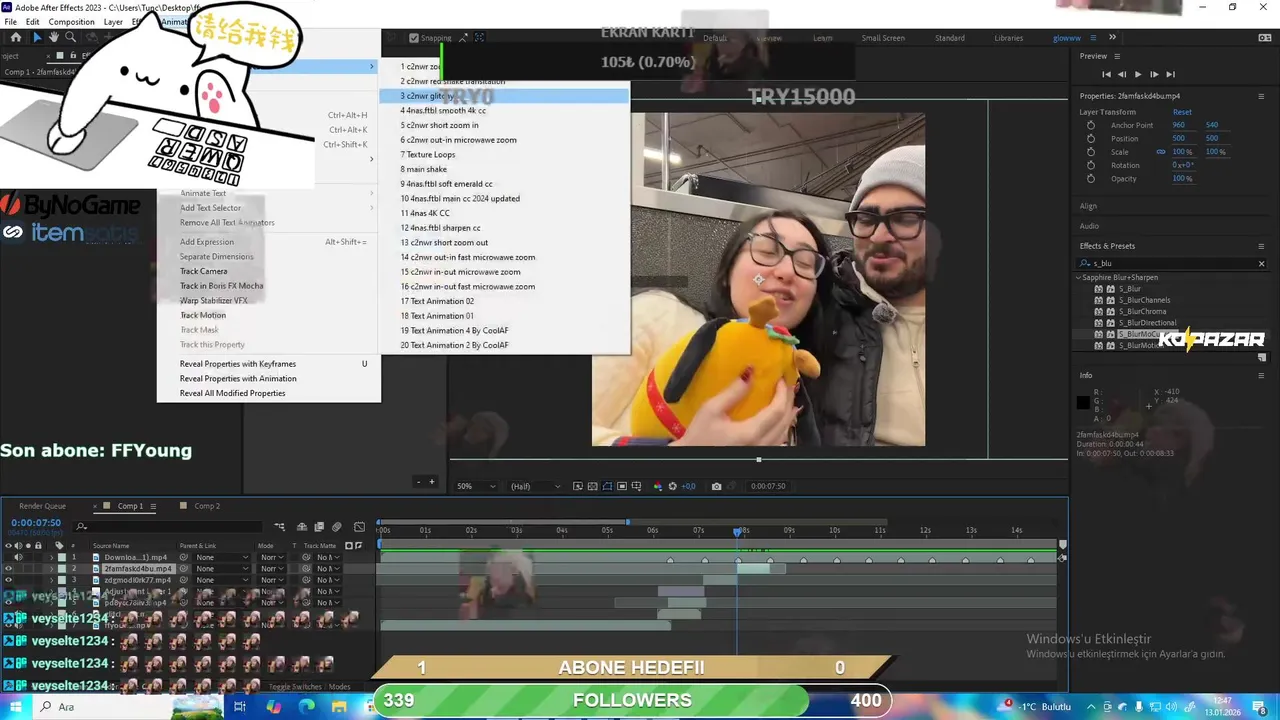This screenshot has width=1280, height=720.
Task: Click Reset in Layer Transform
Action: [x=1182, y=112]
